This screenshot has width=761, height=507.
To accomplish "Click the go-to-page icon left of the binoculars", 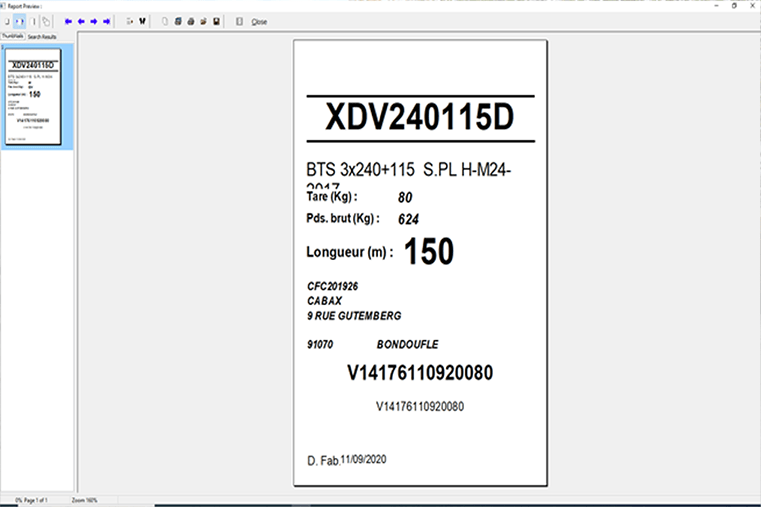I will coord(130,21).
